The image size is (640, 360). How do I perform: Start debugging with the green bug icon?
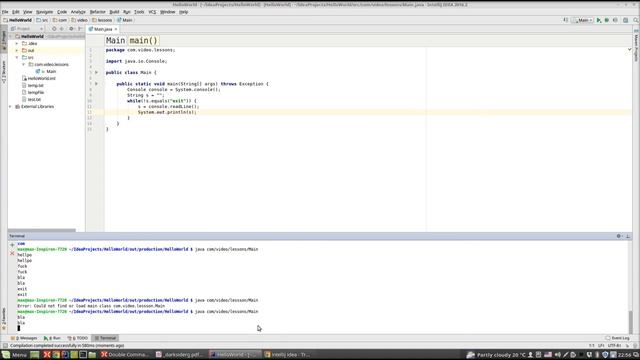(x=607, y=20)
